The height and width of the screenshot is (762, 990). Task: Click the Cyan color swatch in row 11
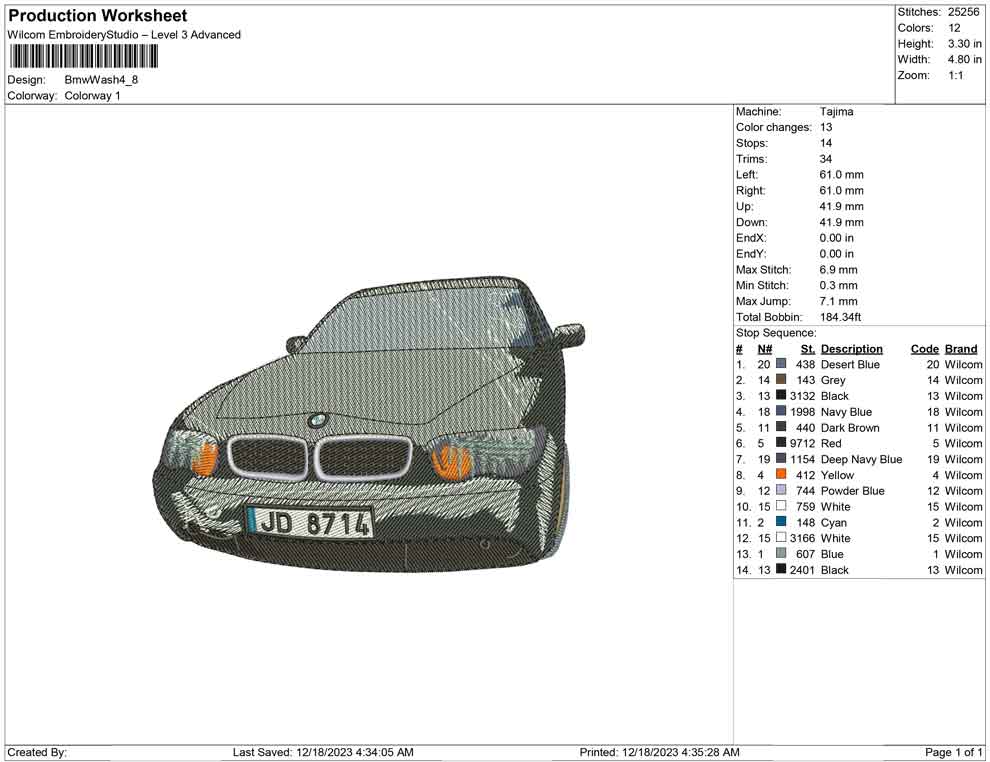[x=781, y=521]
